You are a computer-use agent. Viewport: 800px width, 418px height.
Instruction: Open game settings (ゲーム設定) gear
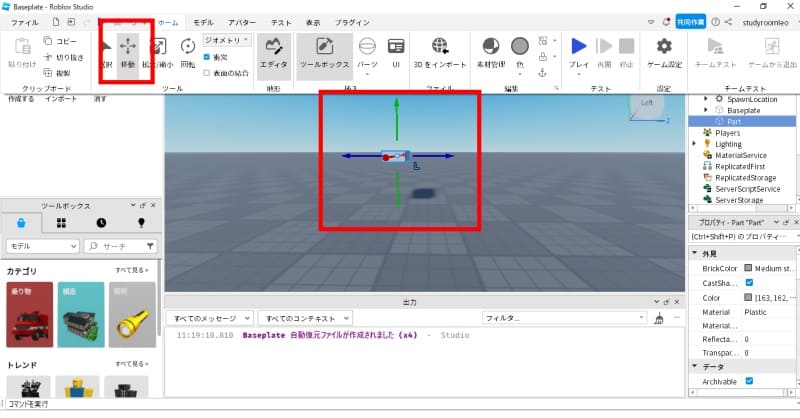664,54
